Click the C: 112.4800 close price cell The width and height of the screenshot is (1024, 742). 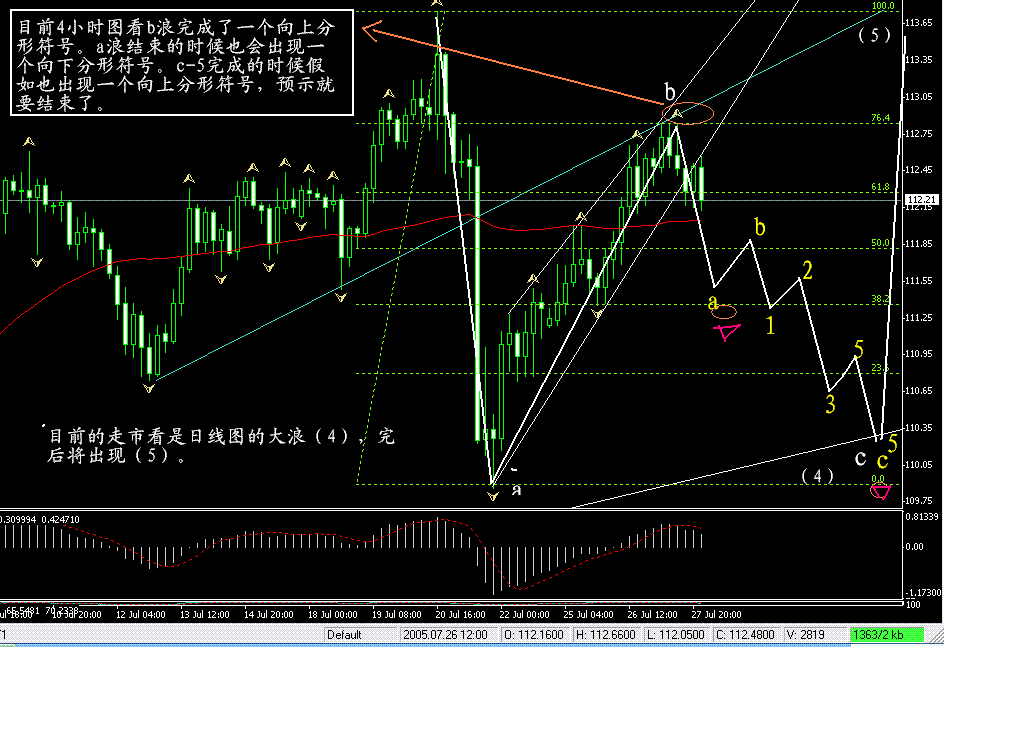coord(745,634)
